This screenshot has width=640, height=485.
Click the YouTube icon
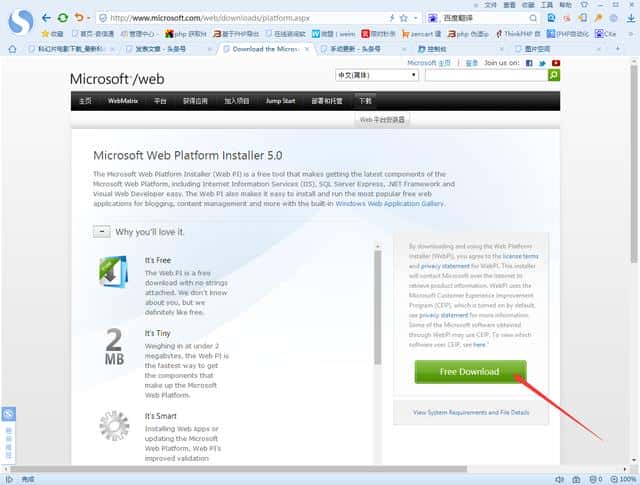(x=556, y=63)
